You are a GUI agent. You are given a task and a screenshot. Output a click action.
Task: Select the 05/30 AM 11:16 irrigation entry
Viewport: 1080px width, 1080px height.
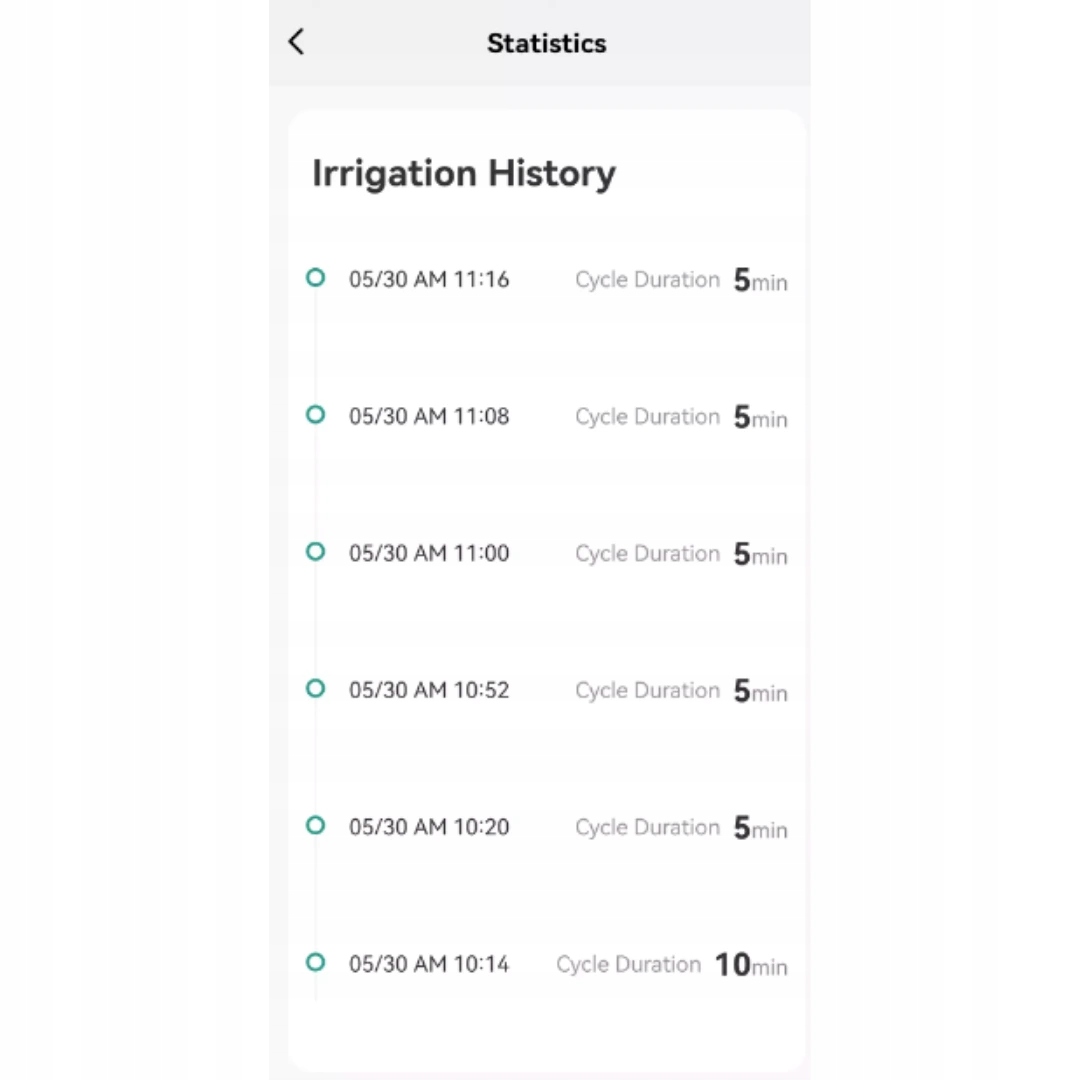(x=429, y=280)
